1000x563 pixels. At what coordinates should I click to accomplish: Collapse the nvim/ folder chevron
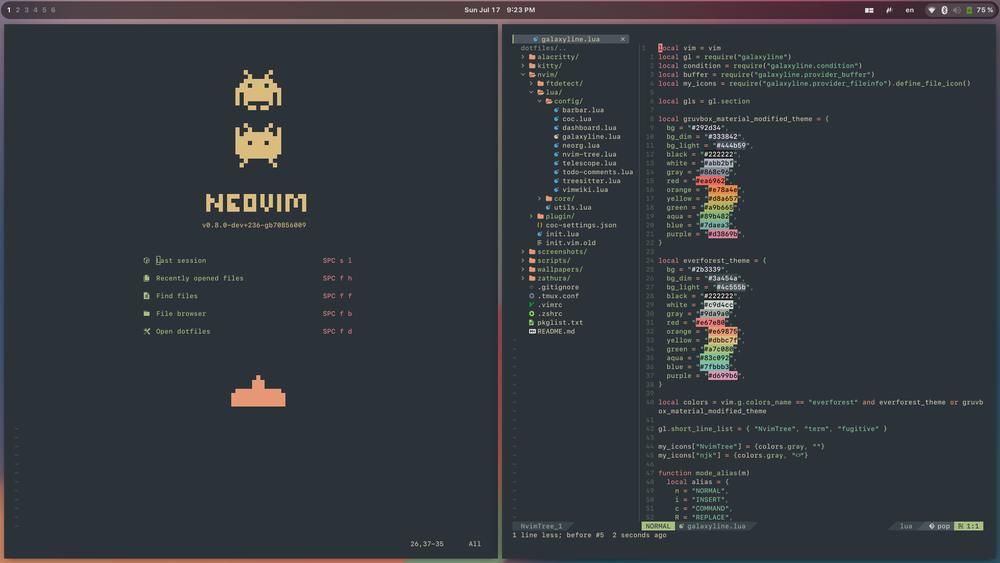523,75
